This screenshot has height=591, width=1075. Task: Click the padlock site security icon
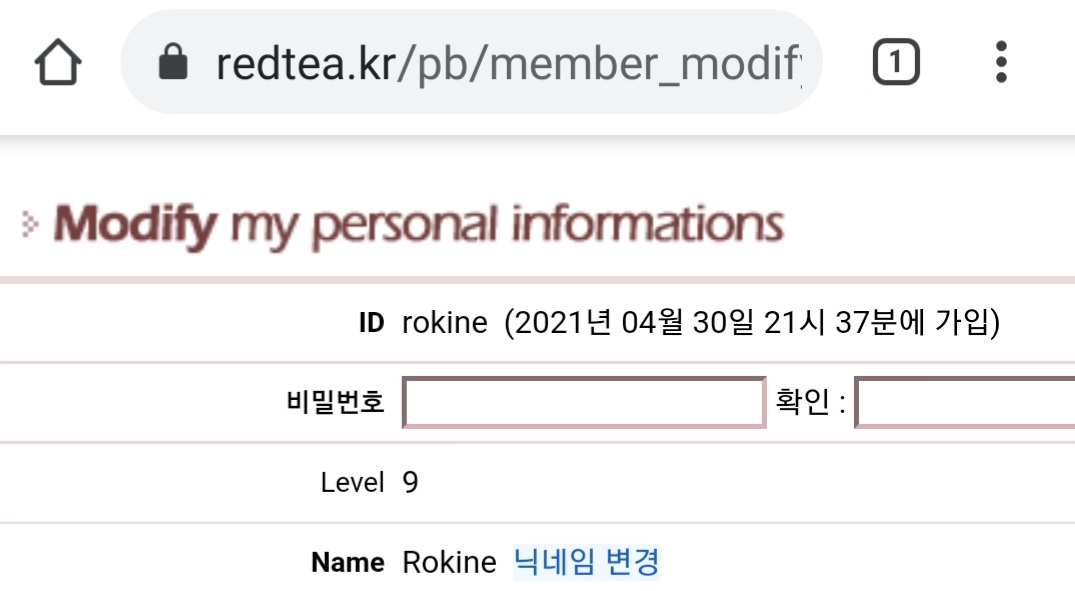173,64
